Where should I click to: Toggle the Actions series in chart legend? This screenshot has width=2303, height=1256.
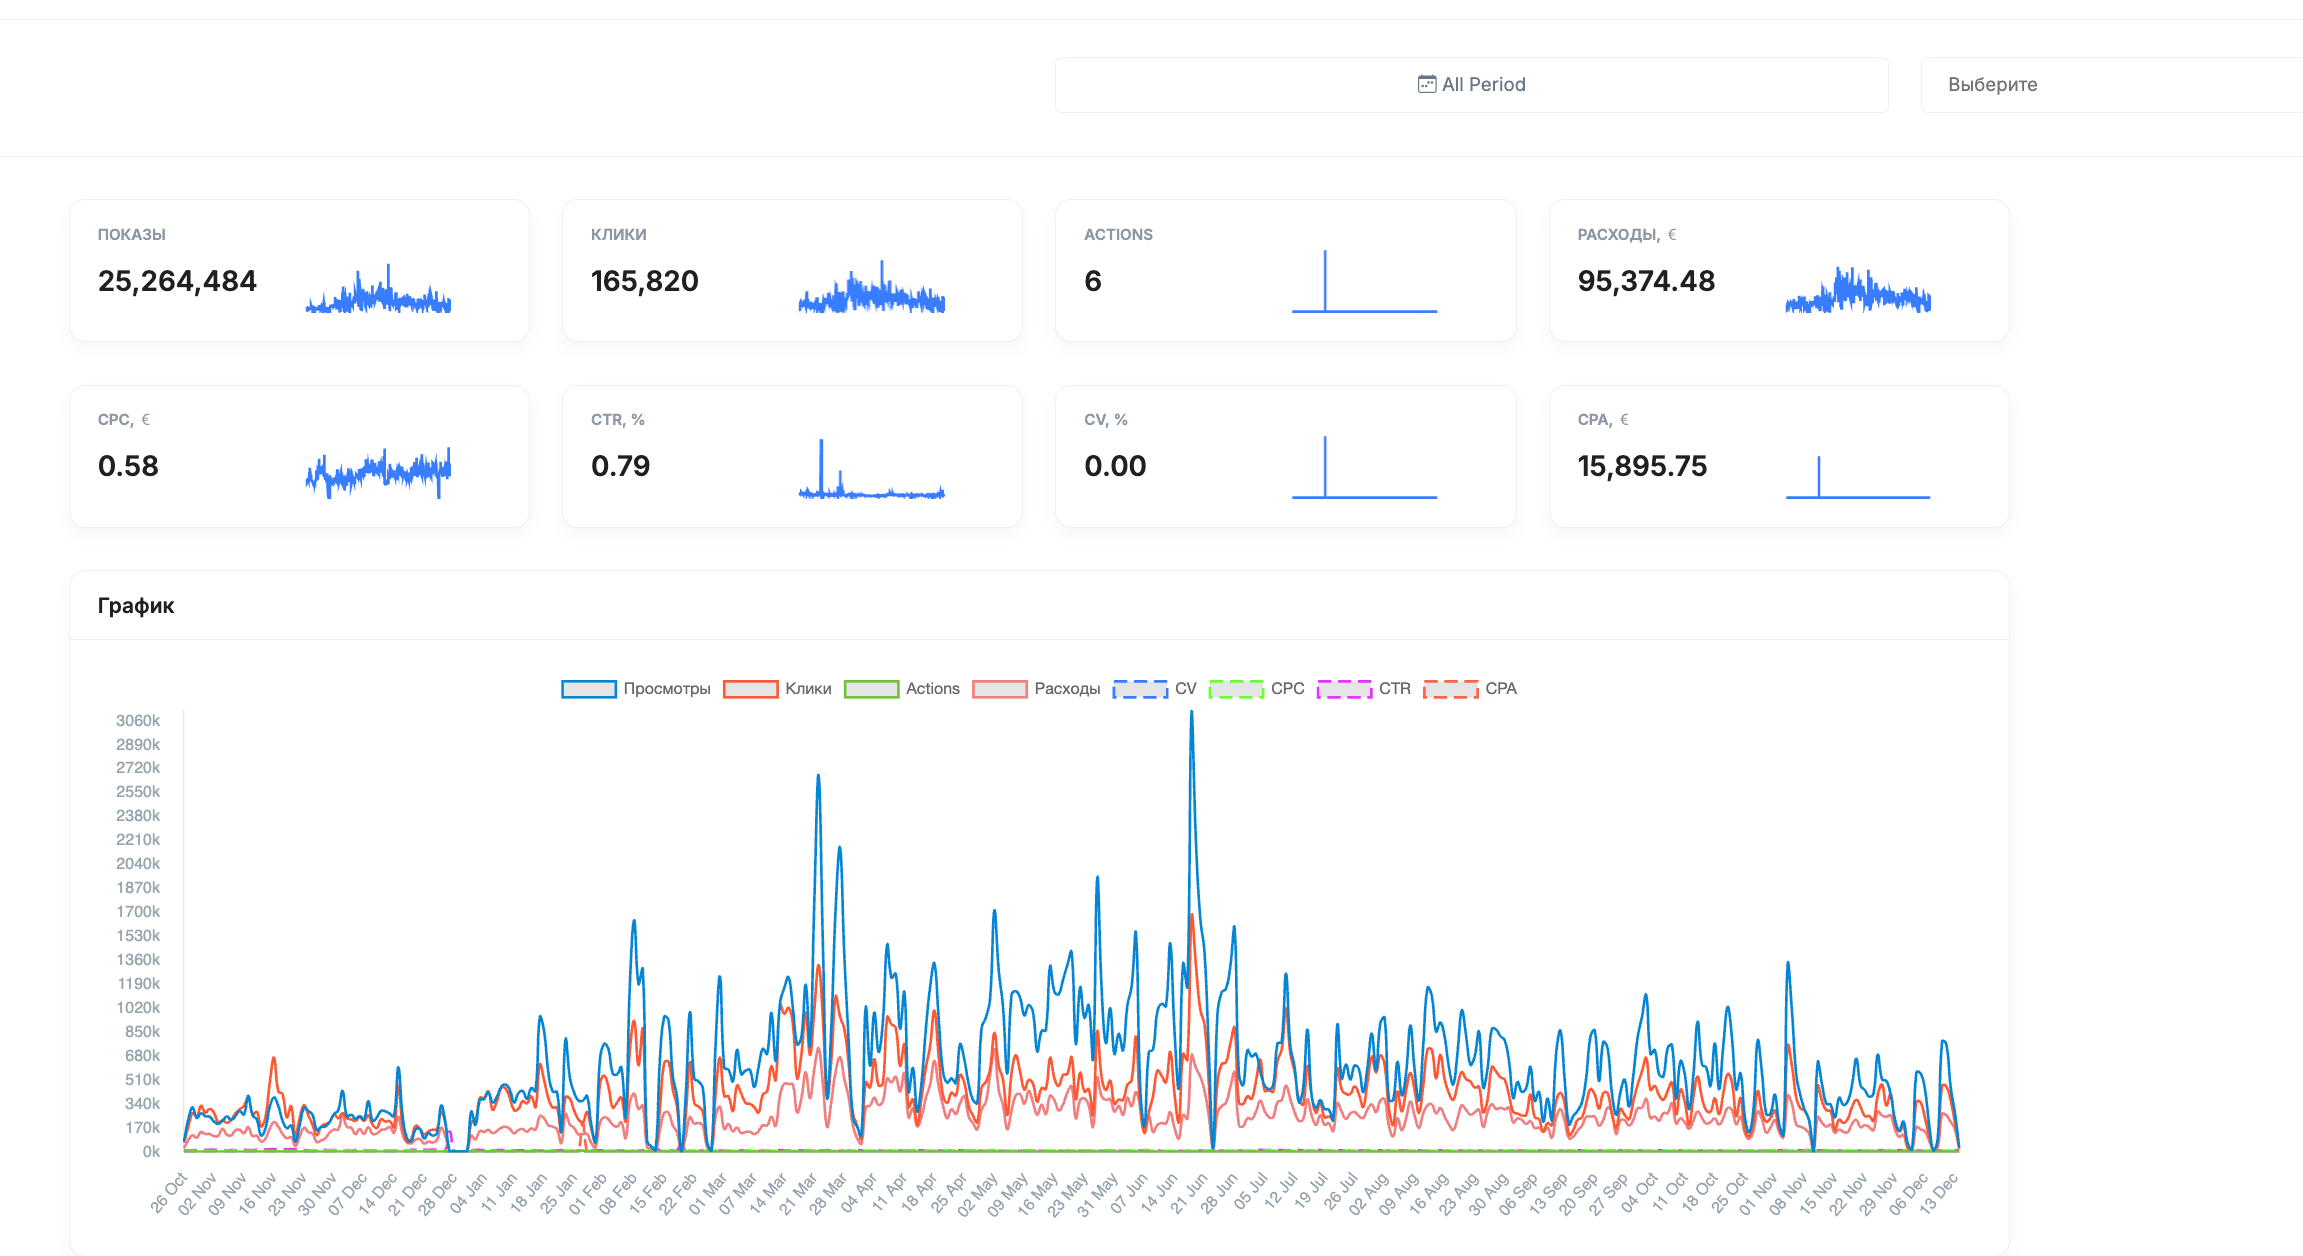pos(901,689)
